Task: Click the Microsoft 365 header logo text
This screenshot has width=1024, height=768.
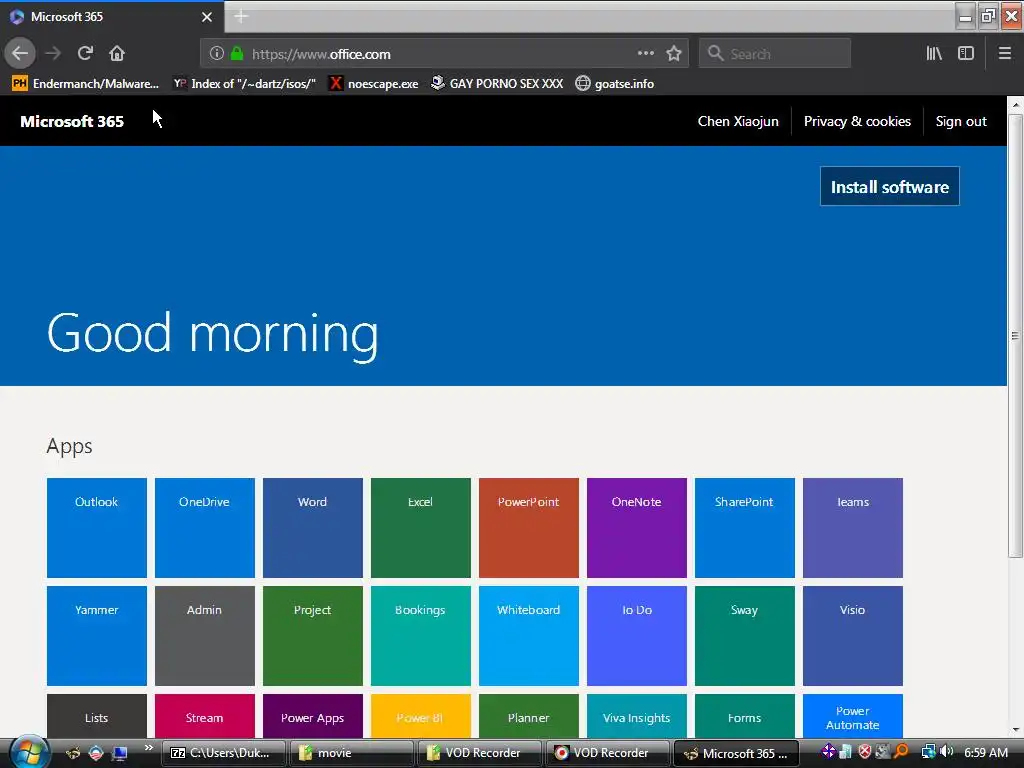Action: coord(72,121)
